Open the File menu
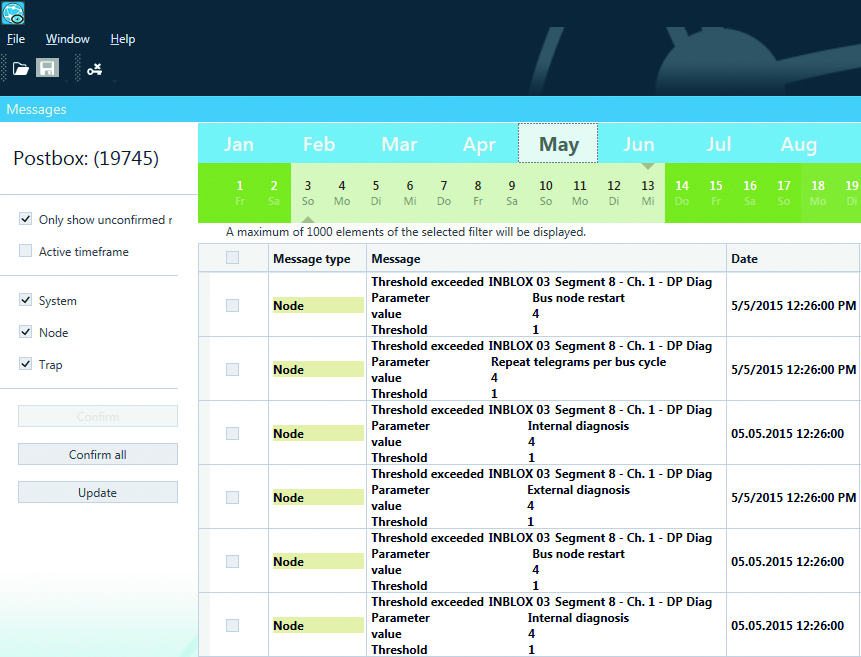This screenshot has height=657, width=861. (16, 39)
